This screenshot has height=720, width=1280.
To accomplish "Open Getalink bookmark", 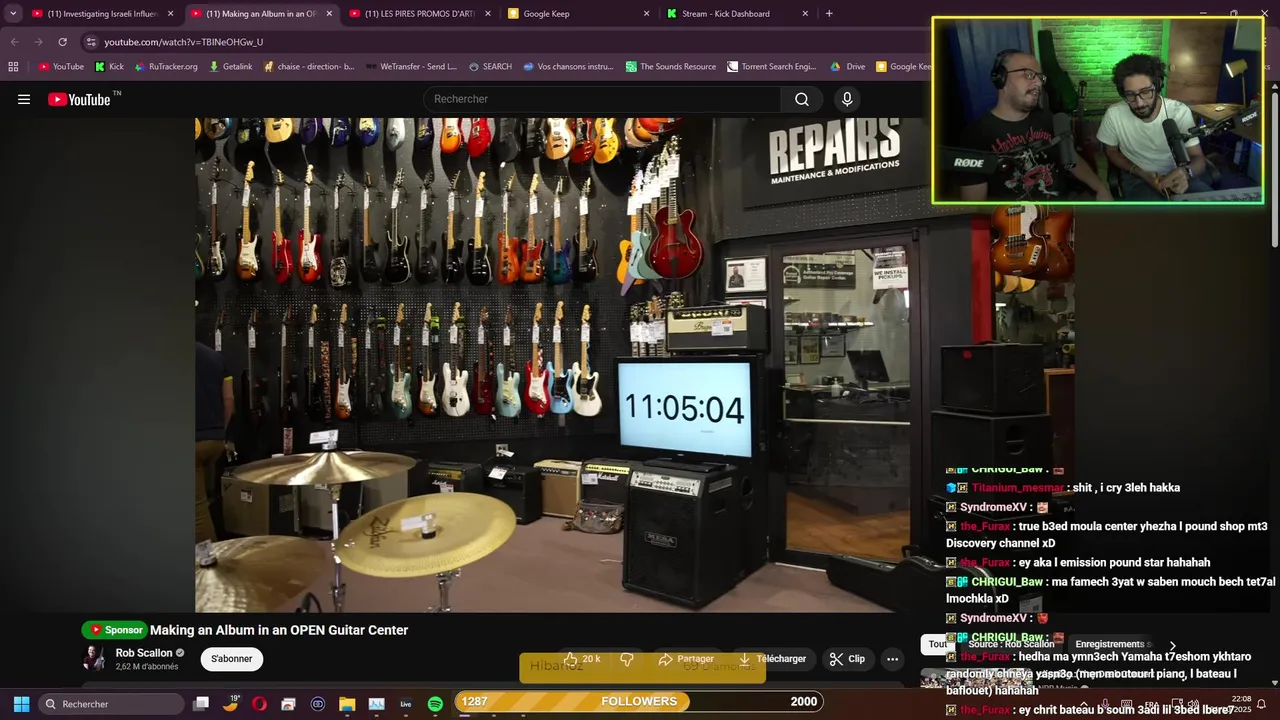I will coord(230,67).
